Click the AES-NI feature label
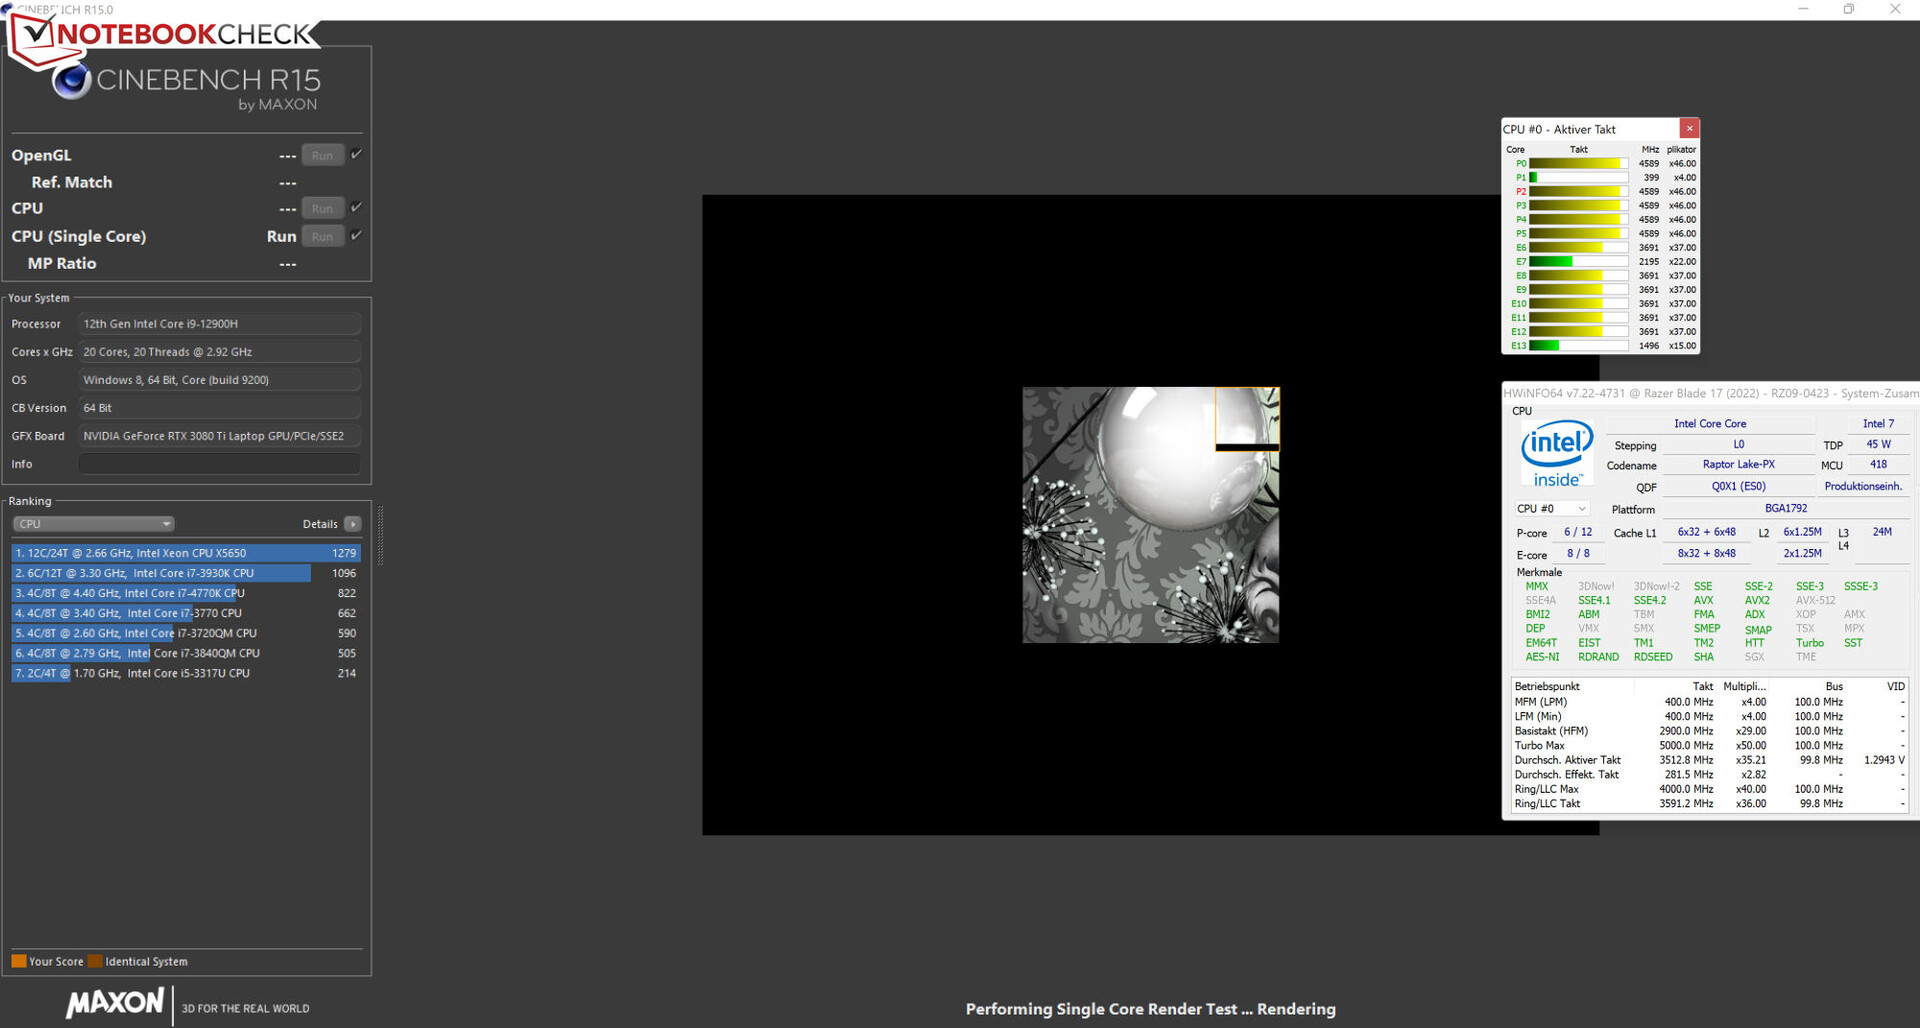The width and height of the screenshot is (1920, 1028). click(x=1542, y=657)
